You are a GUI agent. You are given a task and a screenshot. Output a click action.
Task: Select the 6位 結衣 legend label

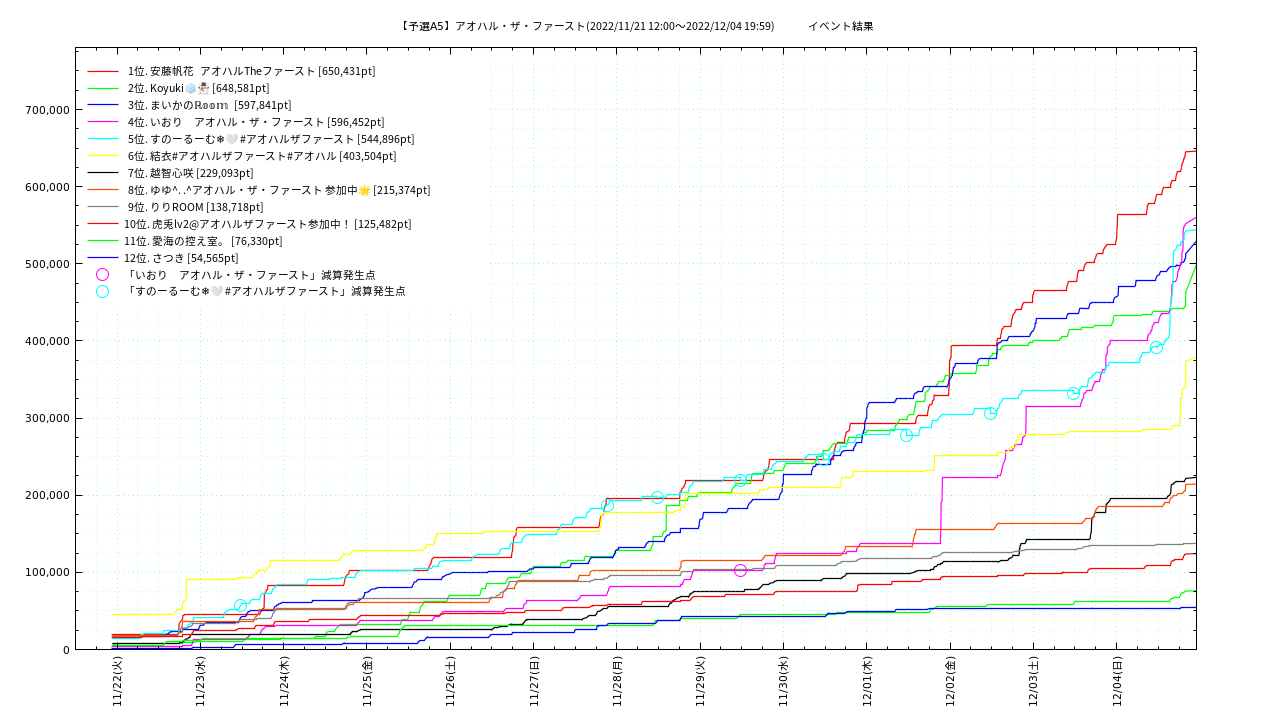click(261, 156)
